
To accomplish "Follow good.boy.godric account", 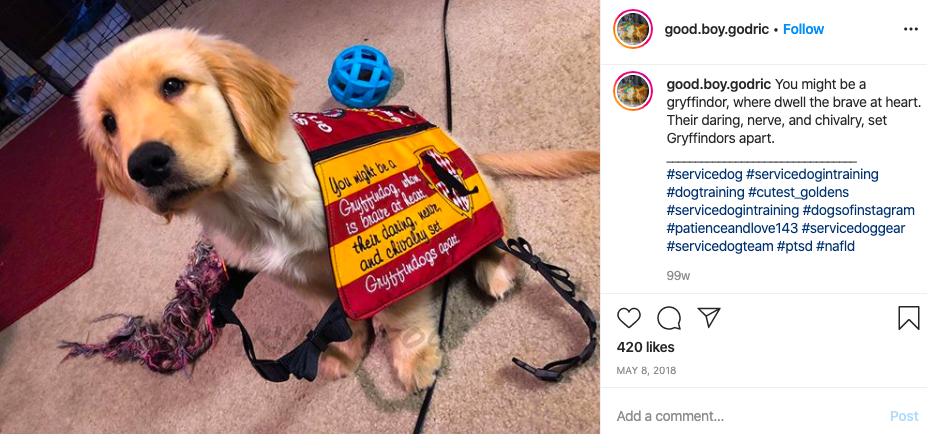I will pos(803,30).
